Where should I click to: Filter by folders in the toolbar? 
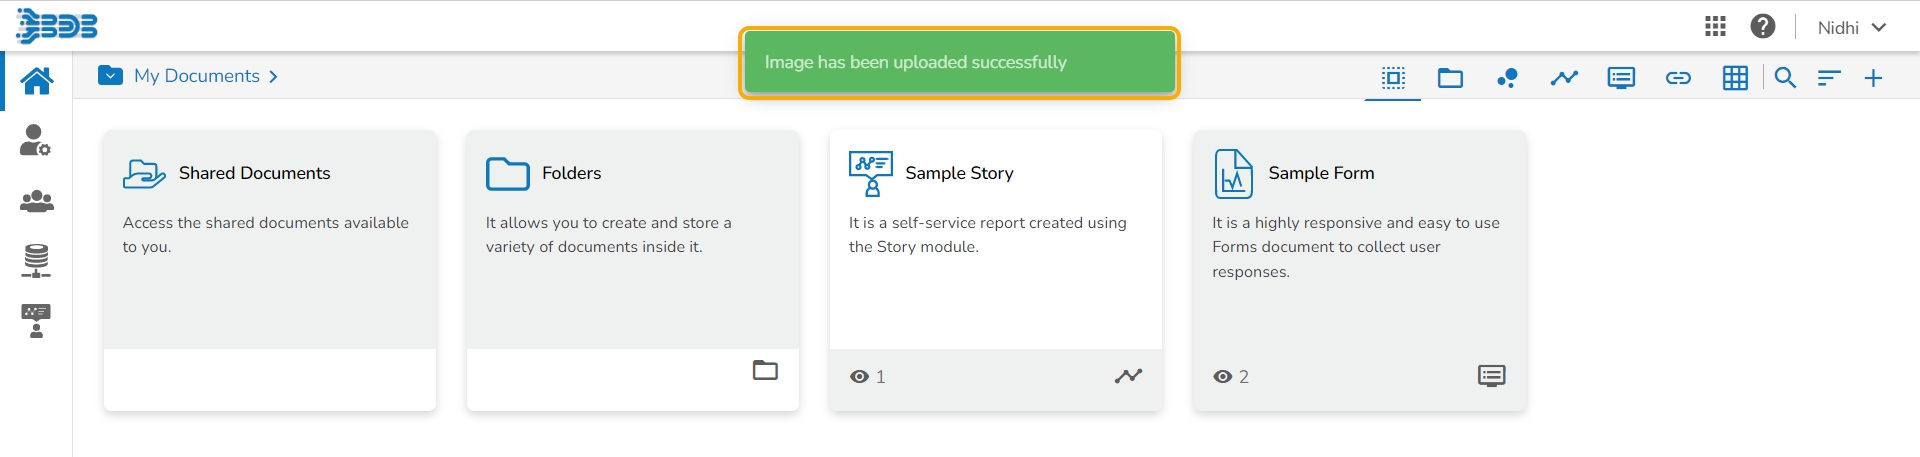point(1450,78)
